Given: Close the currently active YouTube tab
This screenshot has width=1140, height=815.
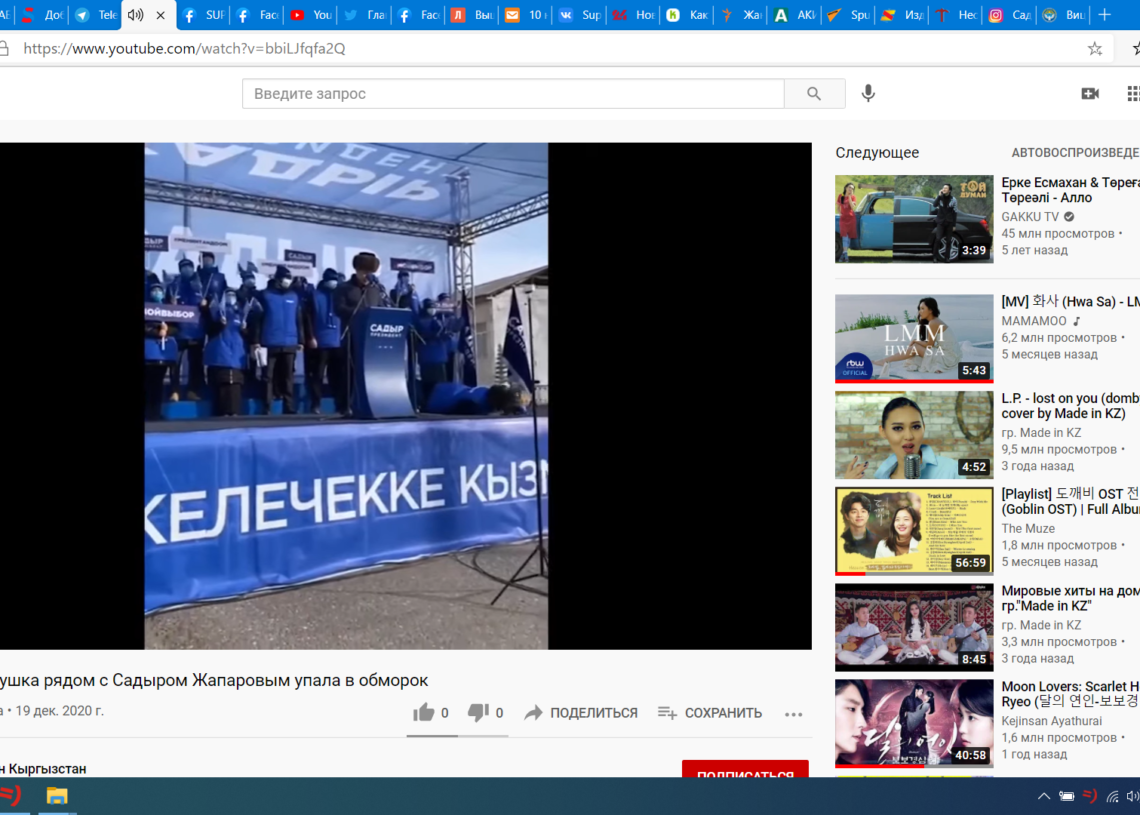Looking at the screenshot, I should pyautogui.click(x=160, y=15).
